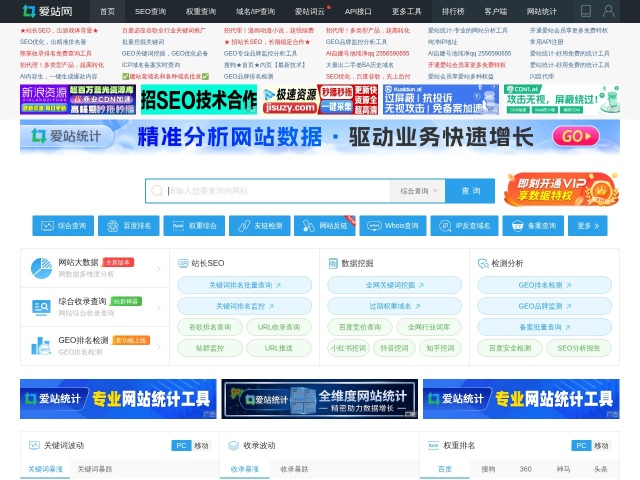Open 更多工具 menu in top navigation
Screen dimensions: 640x480
pos(407,11)
